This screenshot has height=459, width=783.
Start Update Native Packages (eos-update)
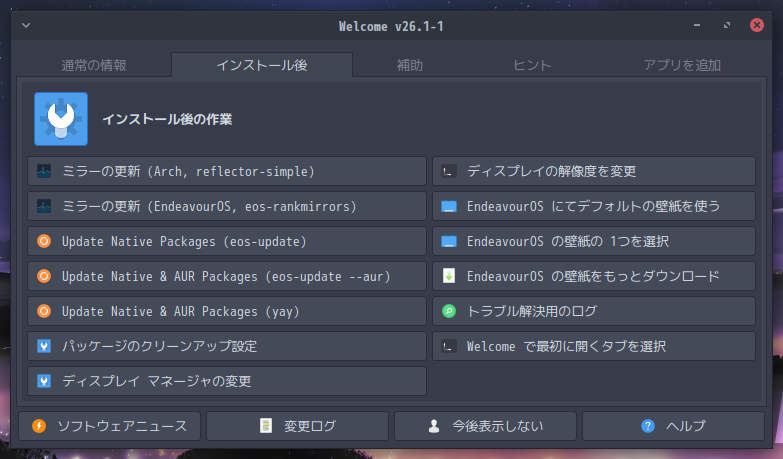[227, 241]
